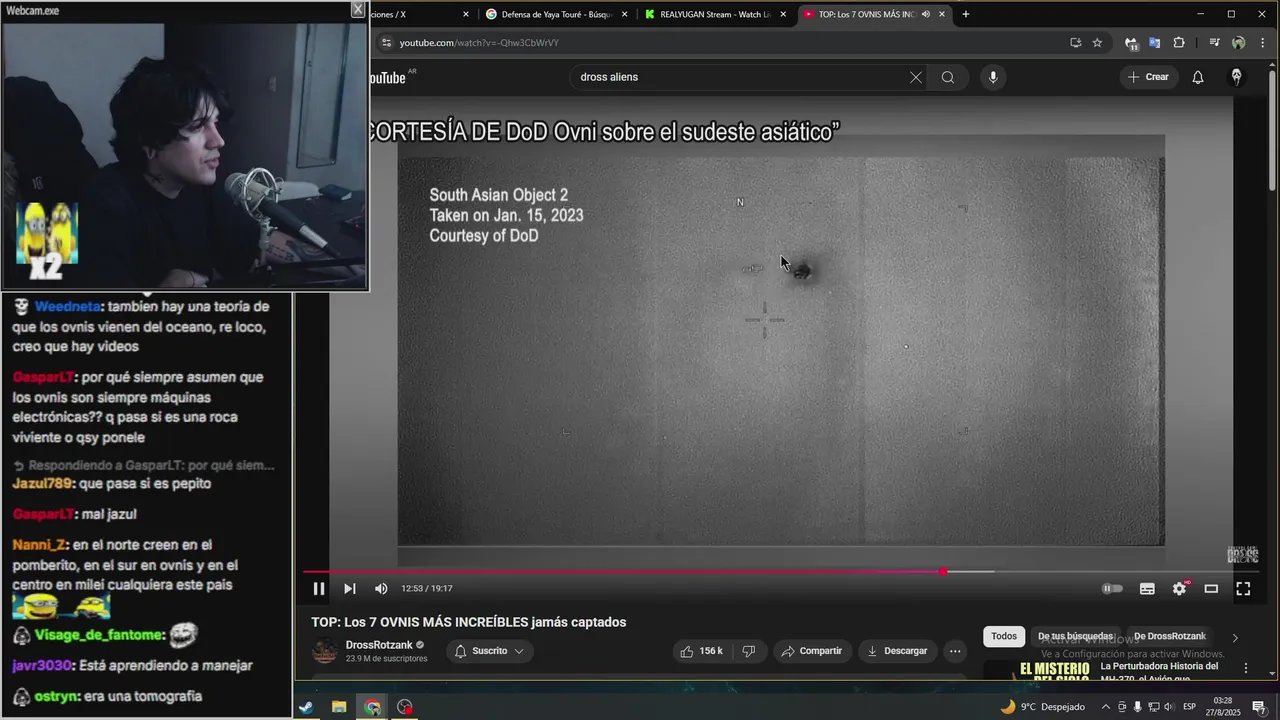Switch to REALYUGAN Stream tab

715,14
